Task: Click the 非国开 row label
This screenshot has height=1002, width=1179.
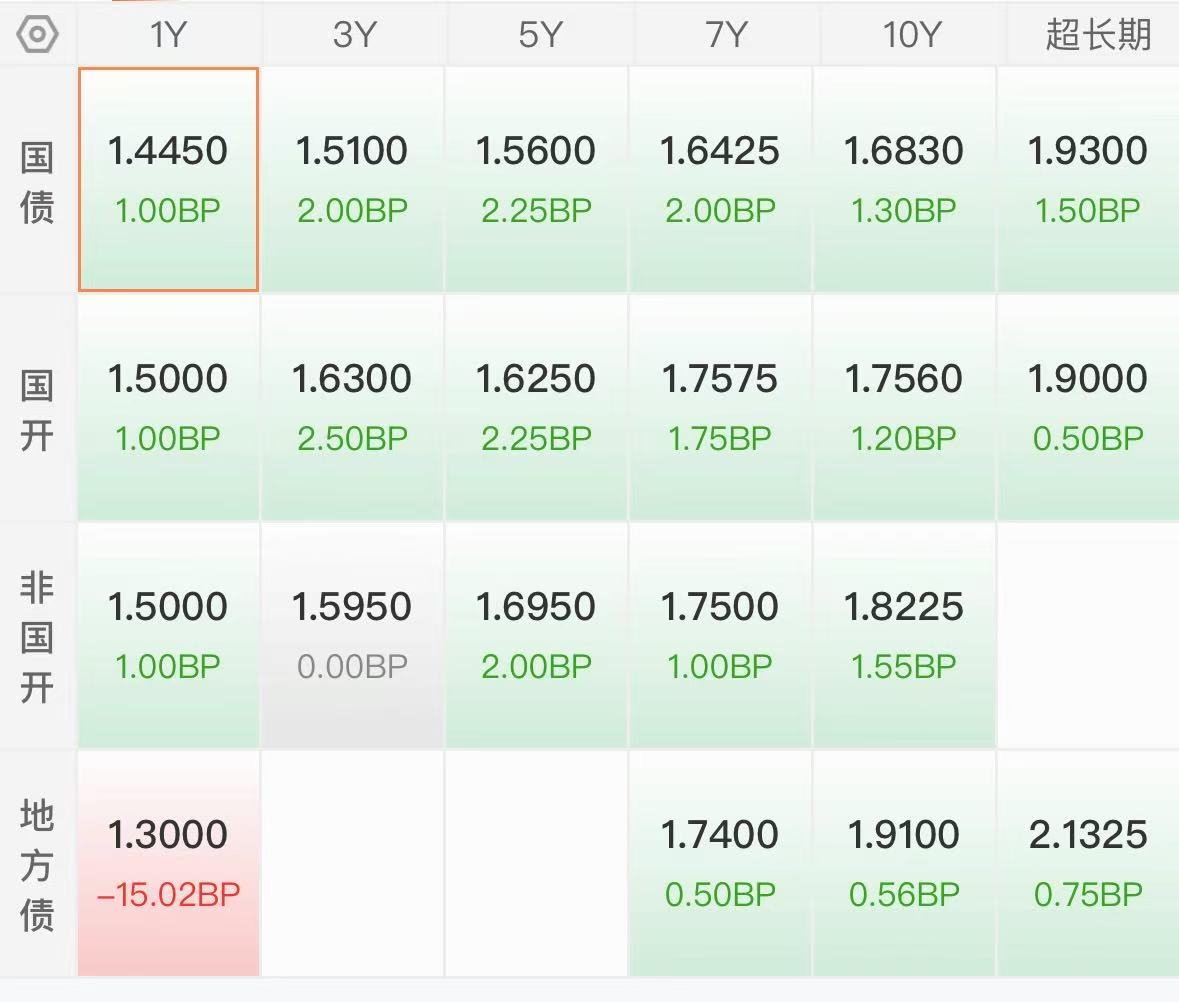Action: (37, 637)
